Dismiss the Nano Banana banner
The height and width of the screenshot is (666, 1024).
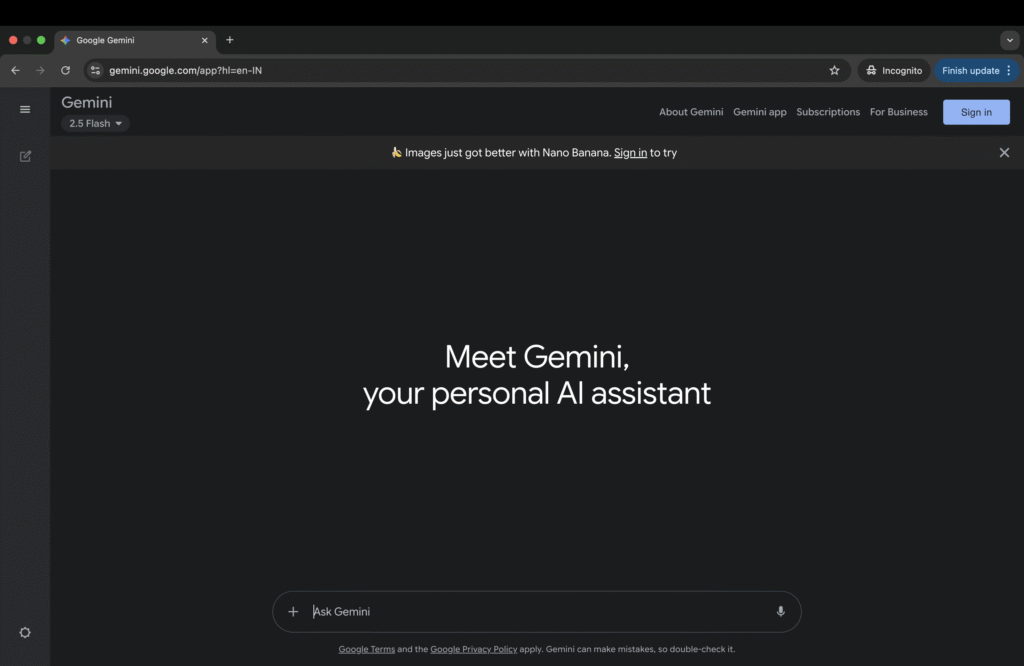click(x=1004, y=152)
